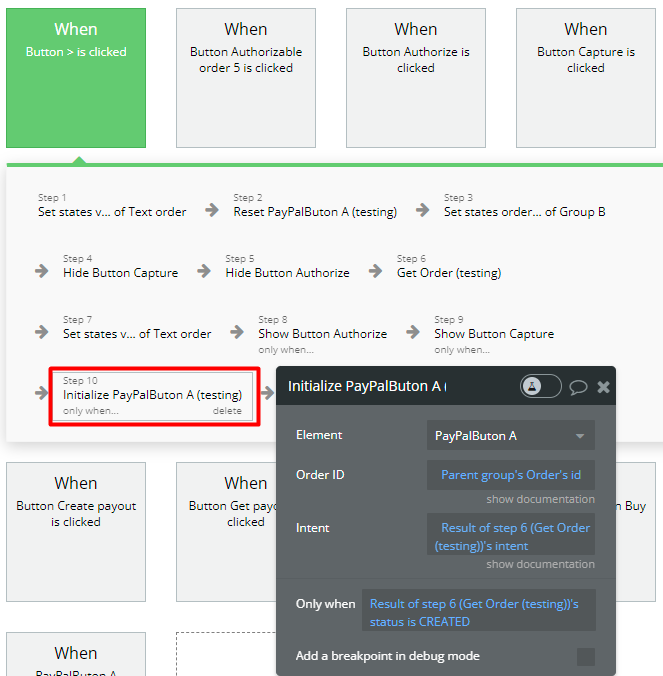Click the arrow between Step 2 and Step 3
Screen dimensions: 663x676
point(422,210)
